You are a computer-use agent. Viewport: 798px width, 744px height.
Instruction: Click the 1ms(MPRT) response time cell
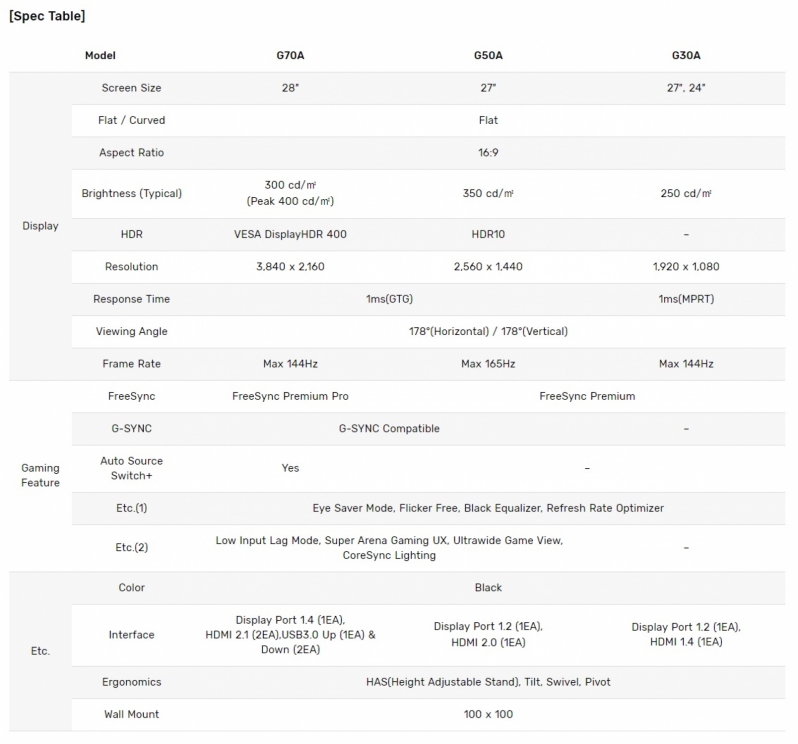(686, 299)
